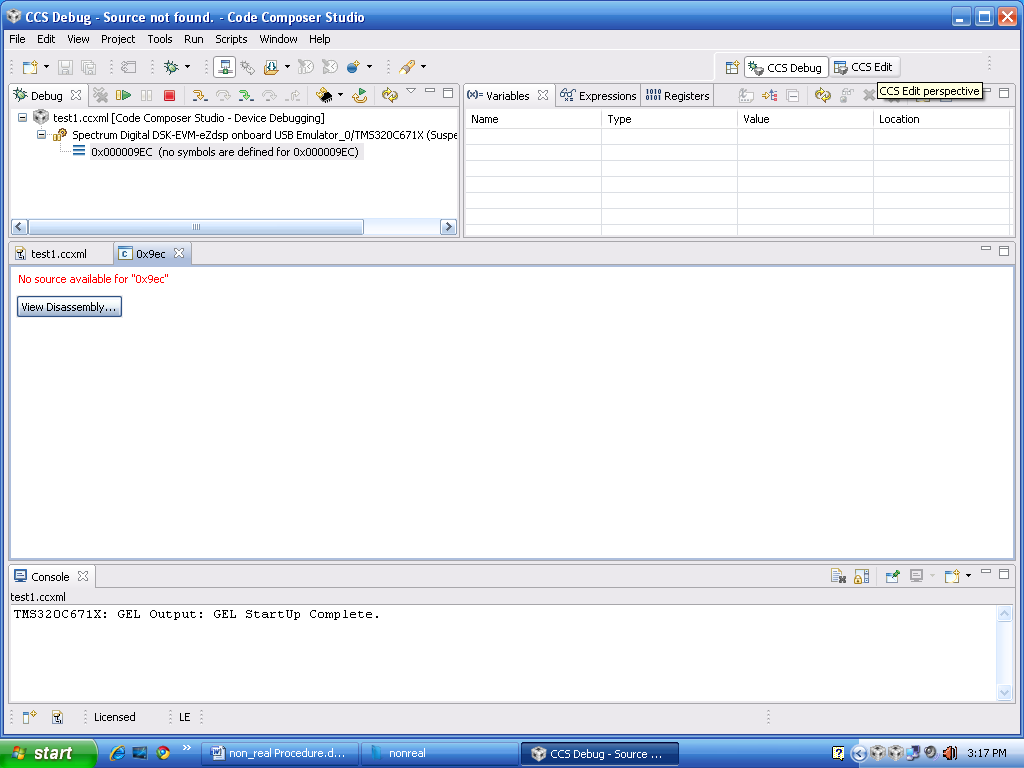Viewport: 1024px width, 768px height.
Task: Click the Restart icon in Debug view
Action: [x=360, y=95]
